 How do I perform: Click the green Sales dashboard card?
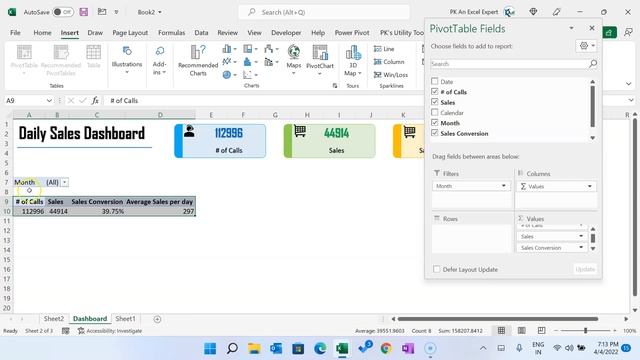329,141
